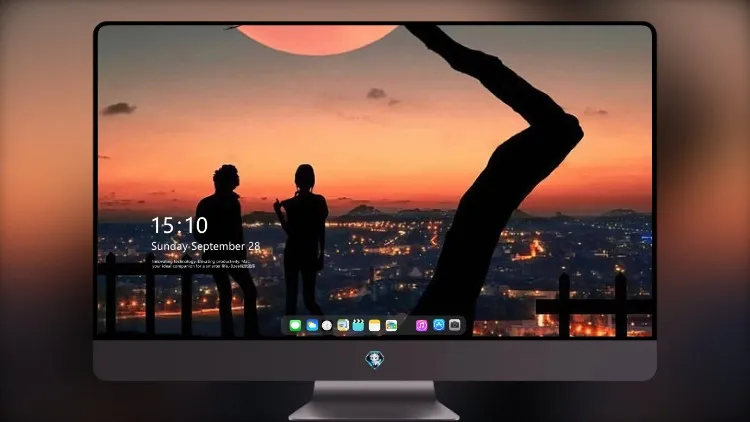Click the 'Sunday September 28' date text

tap(206, 246)
